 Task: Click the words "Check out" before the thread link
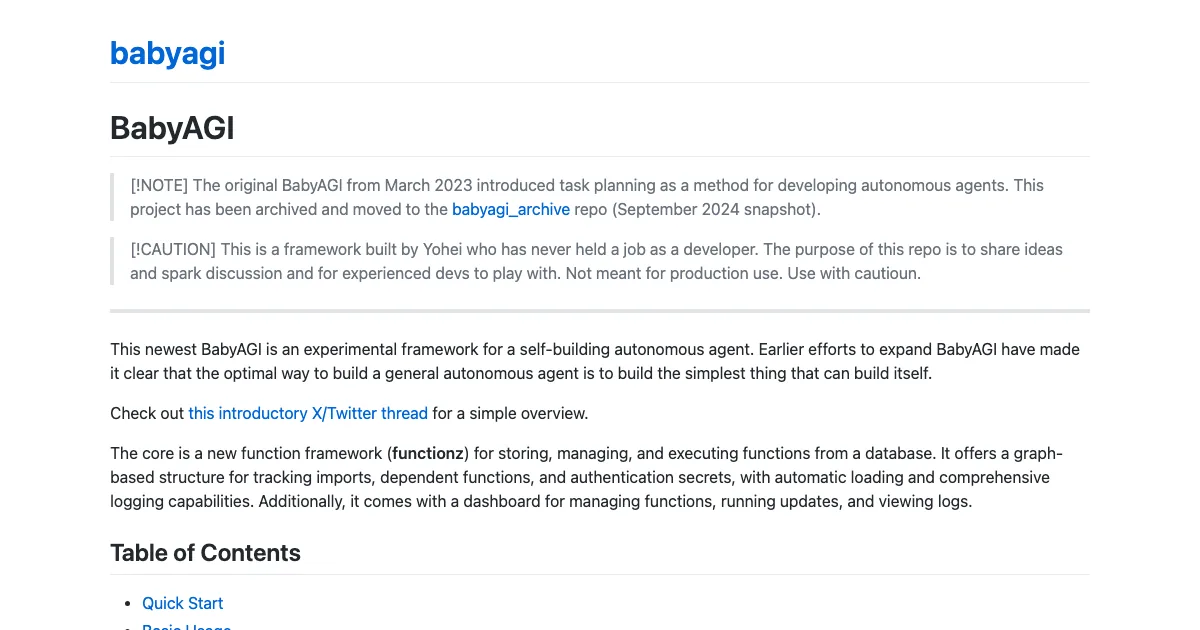[147, 413]
